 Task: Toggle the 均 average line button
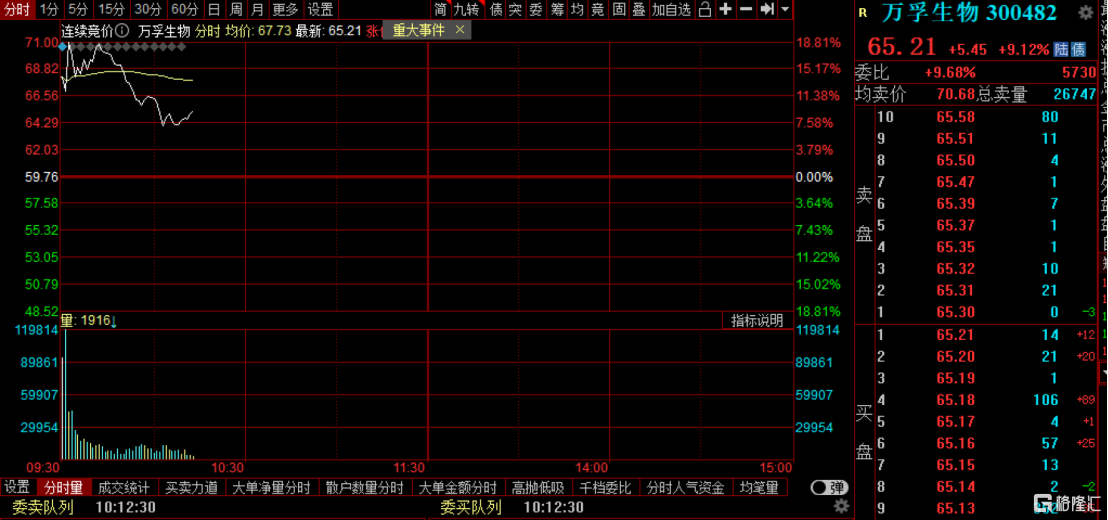578,9
